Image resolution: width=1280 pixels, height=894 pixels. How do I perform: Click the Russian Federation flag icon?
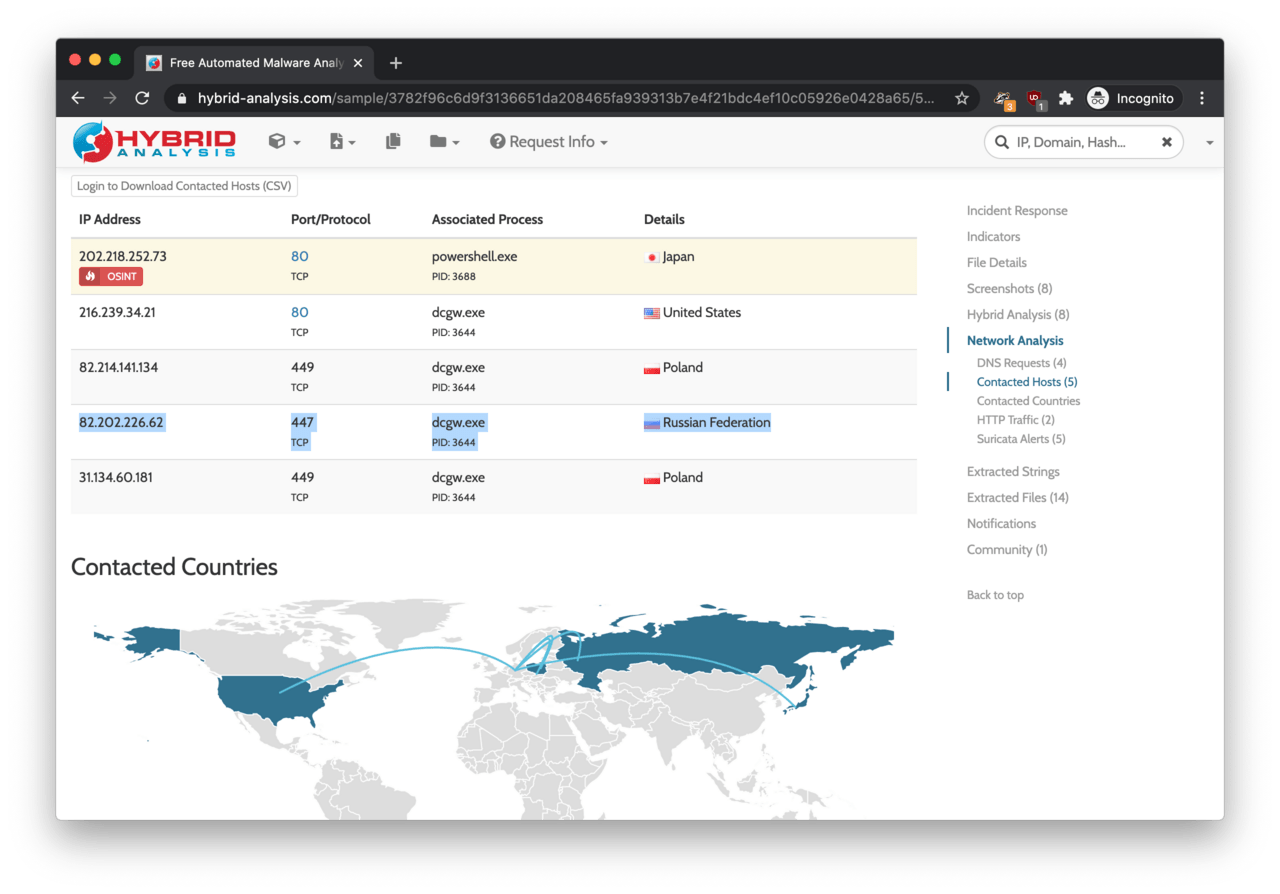tap(652, 423)
